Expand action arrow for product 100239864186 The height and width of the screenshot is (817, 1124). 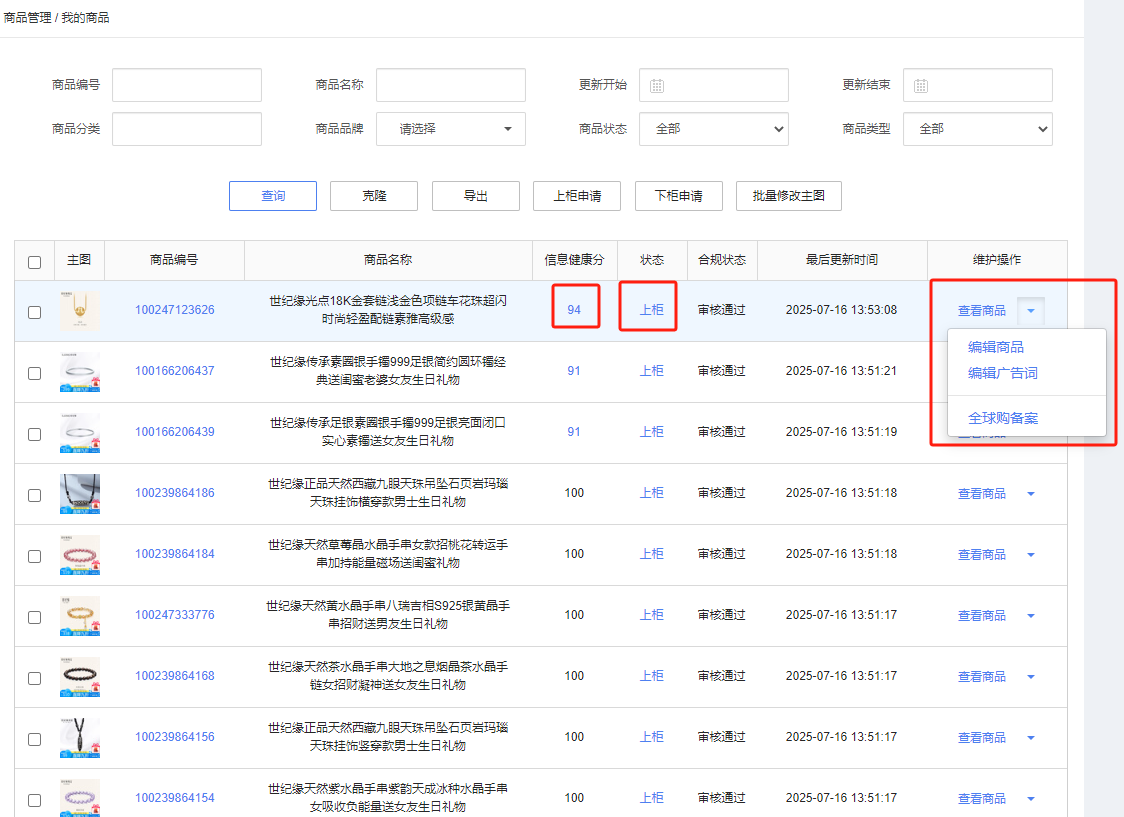point(1031,494)
